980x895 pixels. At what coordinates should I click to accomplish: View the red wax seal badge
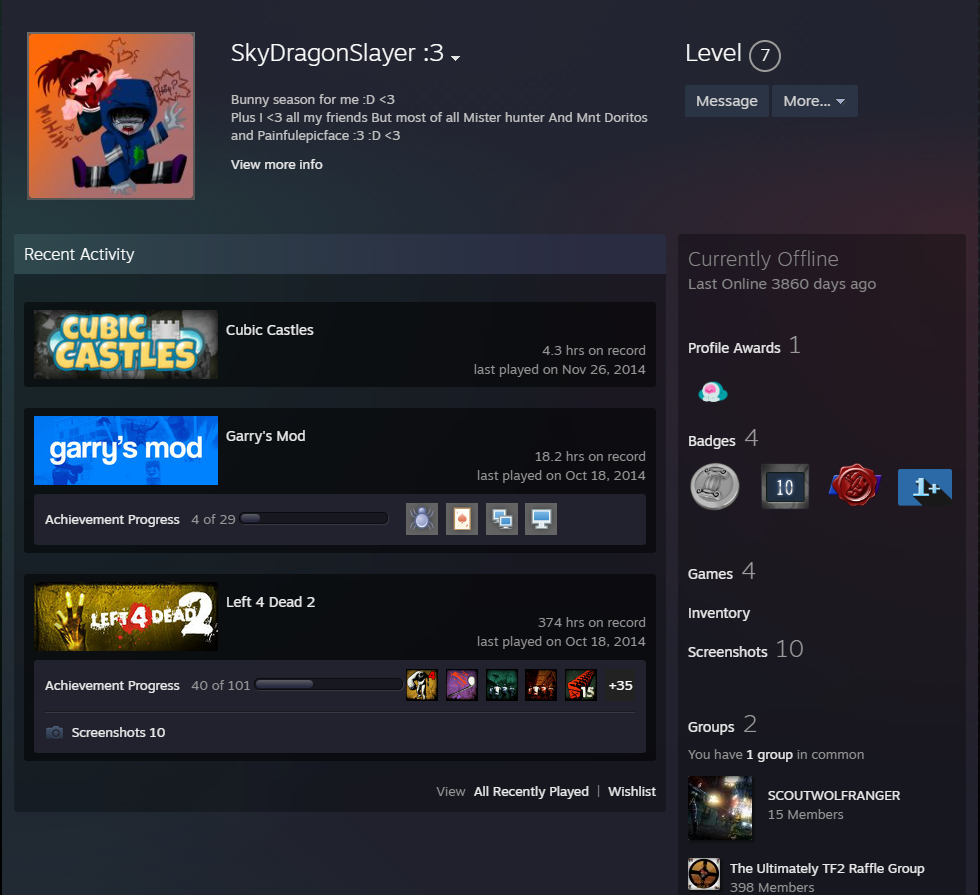(854, 485)
